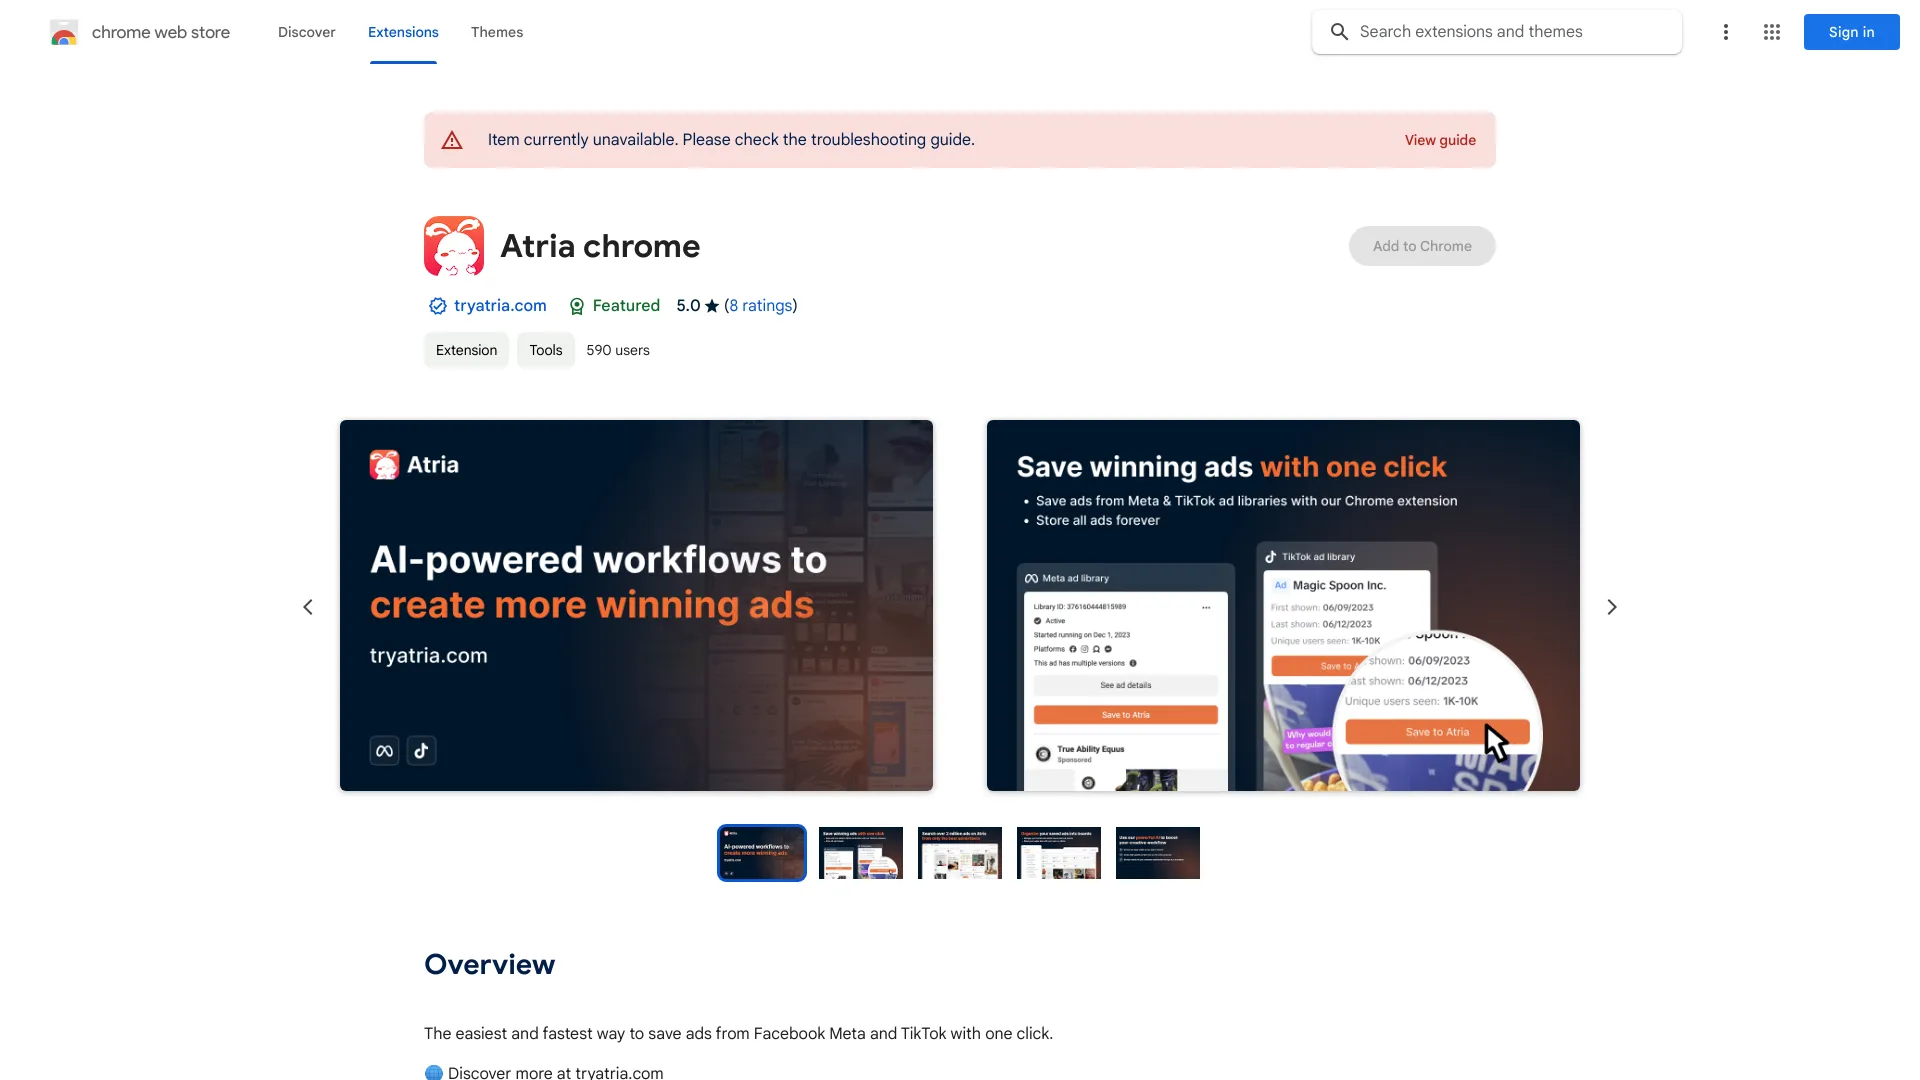This screenshot has height=1080, width=1920.
Task: Click the Save winning ads slide image
Action: [1283, 606]
